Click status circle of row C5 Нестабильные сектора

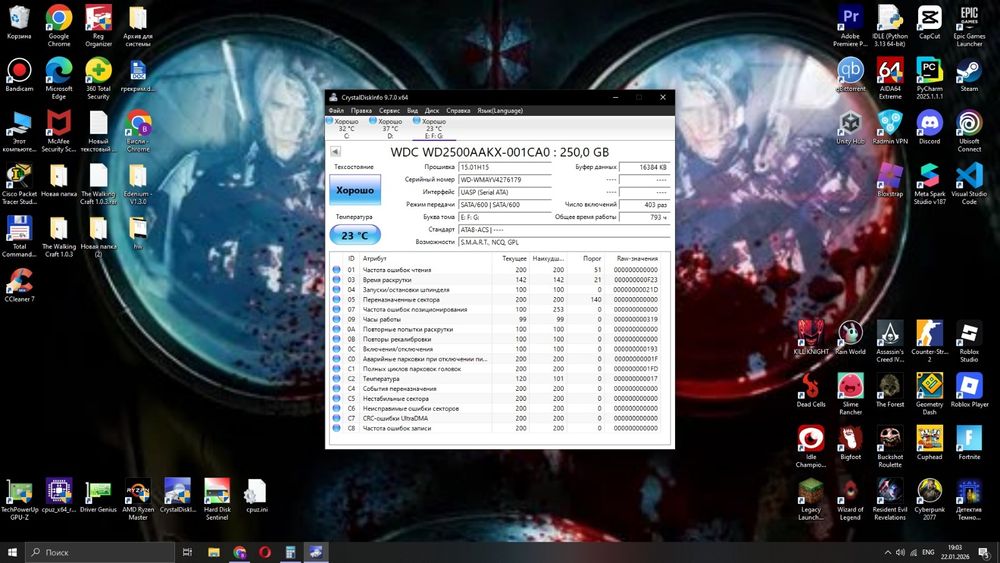[x=336, y=398]
